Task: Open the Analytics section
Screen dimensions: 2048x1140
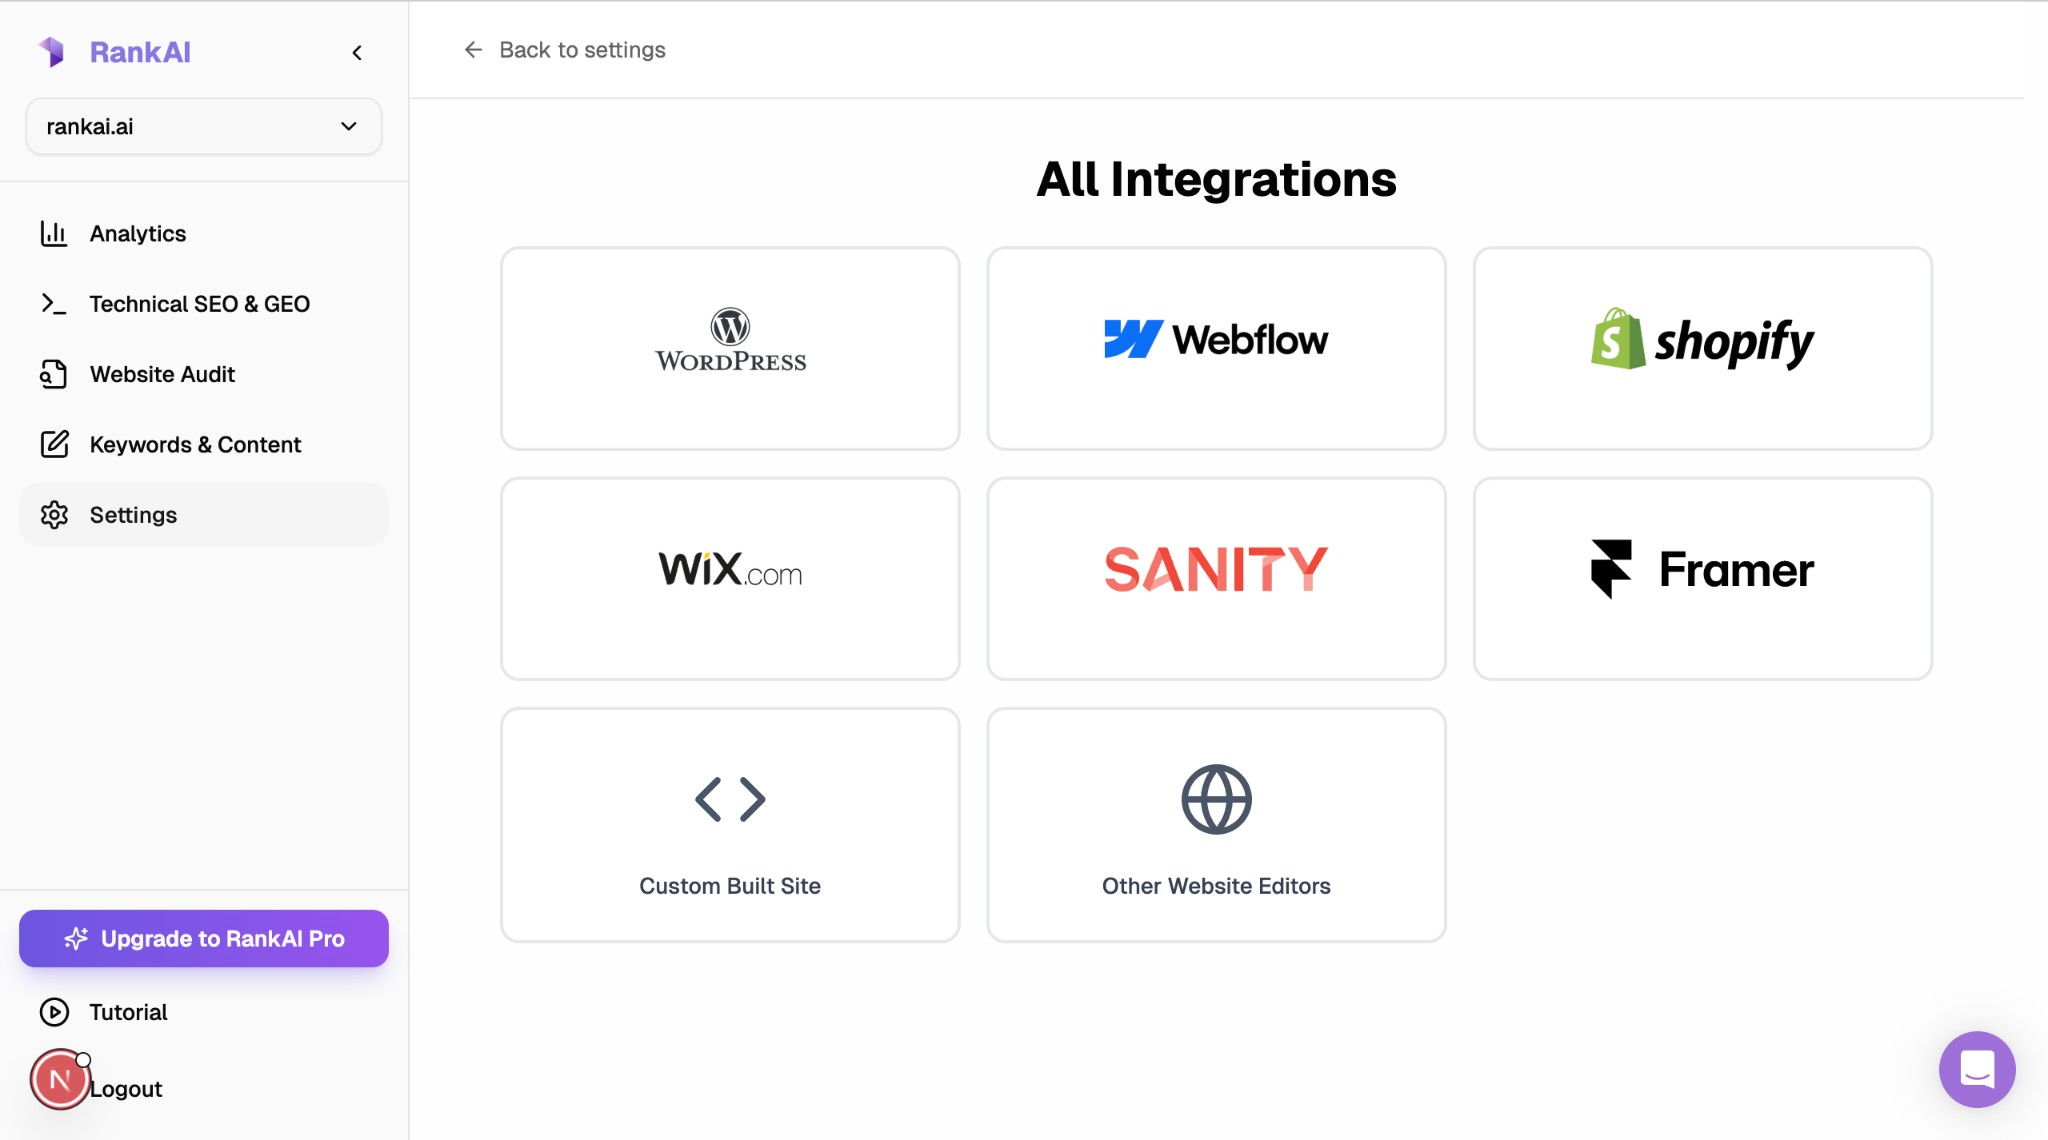Action: coord(137,233)
